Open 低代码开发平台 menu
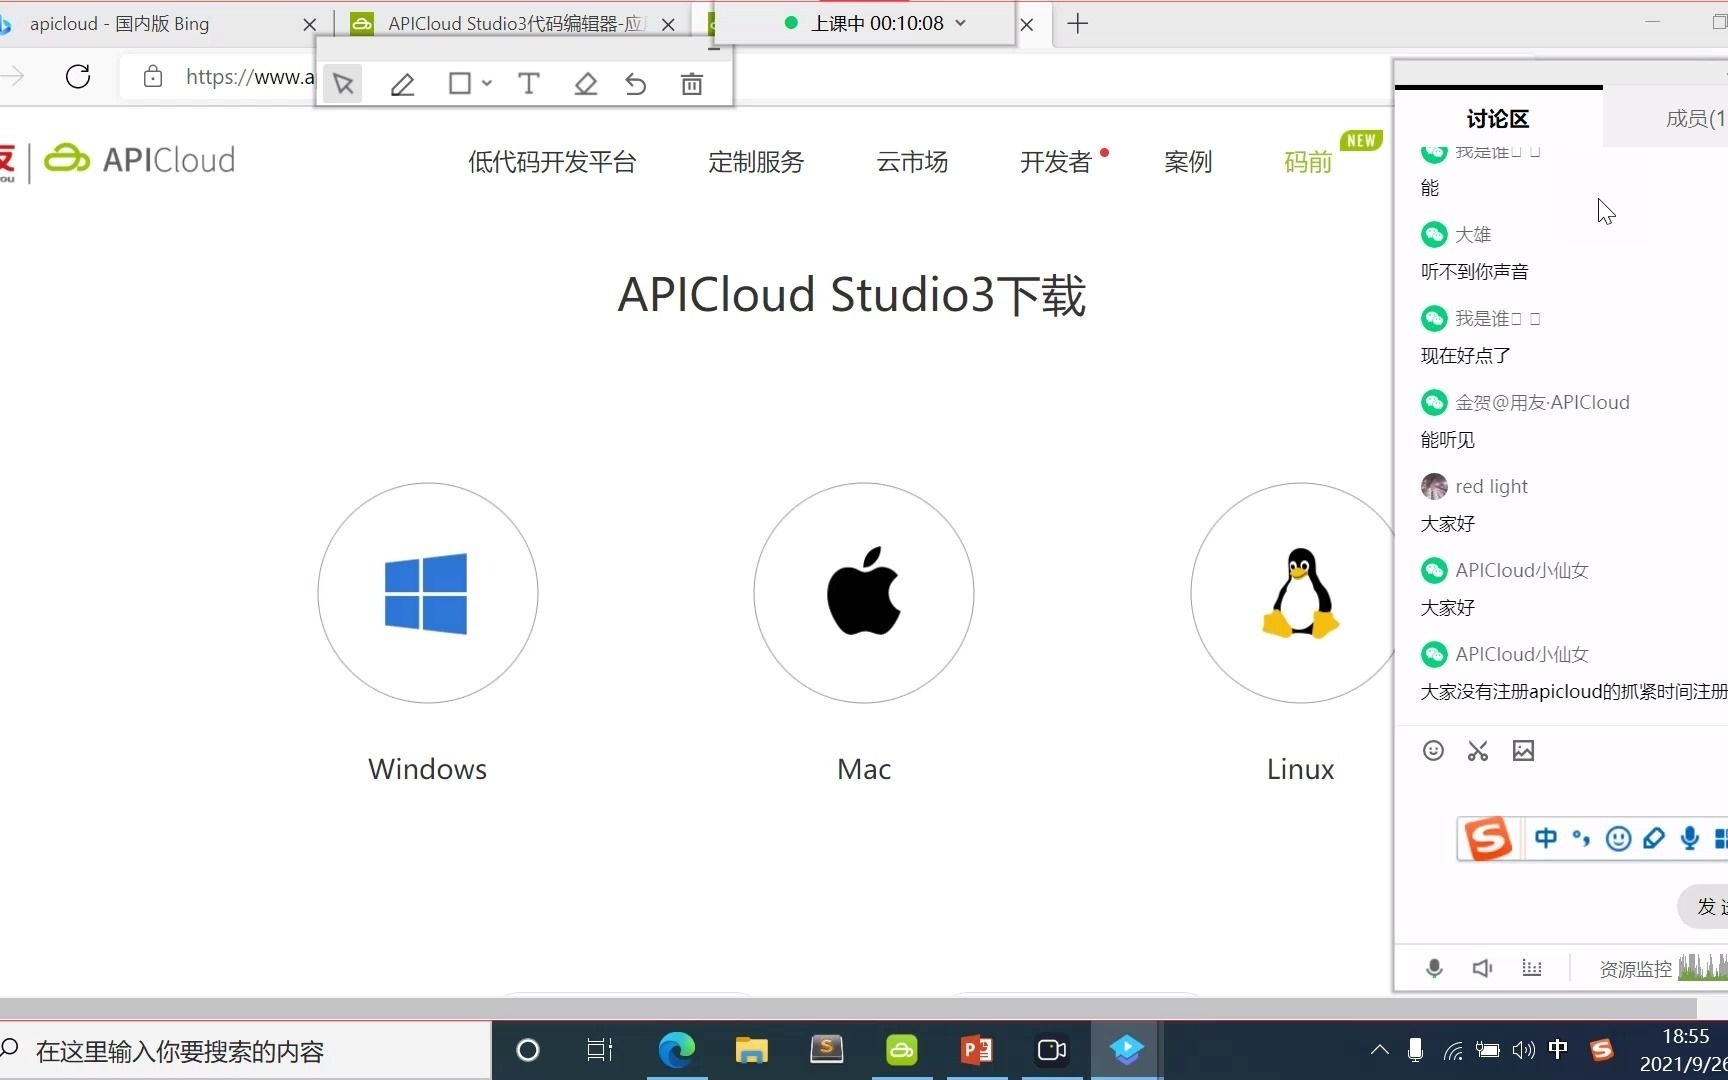The height and width of the screenshot is (1080, 1728). point(552,162)
